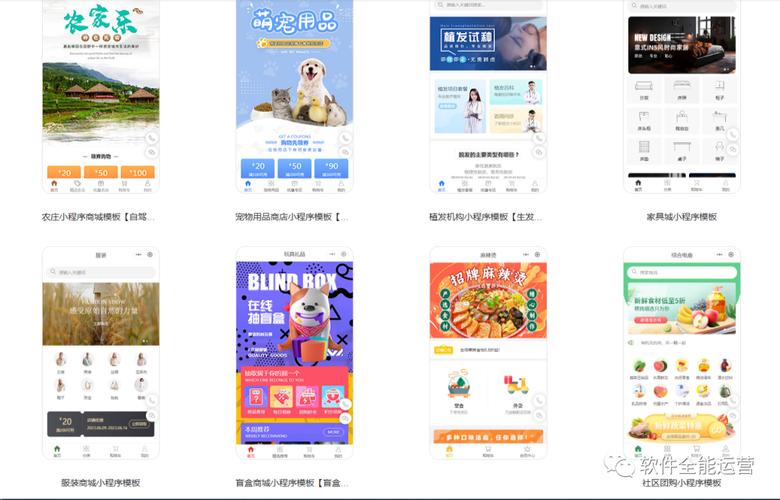Screen dimensions: 780x500
Task: Tap the profile icon in furniture template navbar
Action: tap(723, 182)
